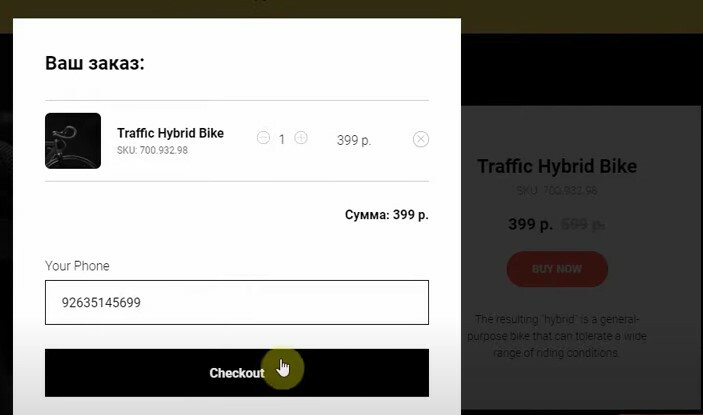Click the faded SKU under the product card title
Viewport: 703px width, 415px height.
pyautogui.click(x=557, y=190)
